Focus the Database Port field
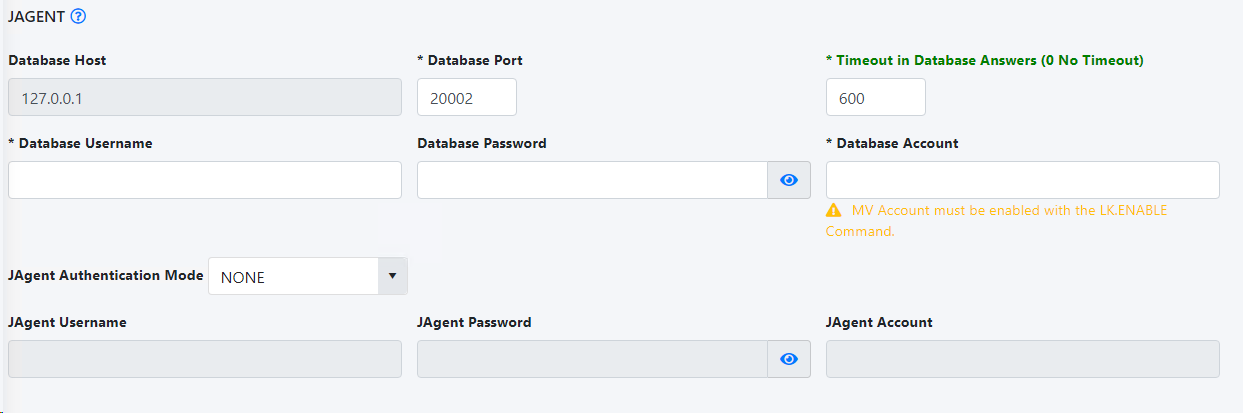Screen dimensions: 1243x413 (466, 98)
